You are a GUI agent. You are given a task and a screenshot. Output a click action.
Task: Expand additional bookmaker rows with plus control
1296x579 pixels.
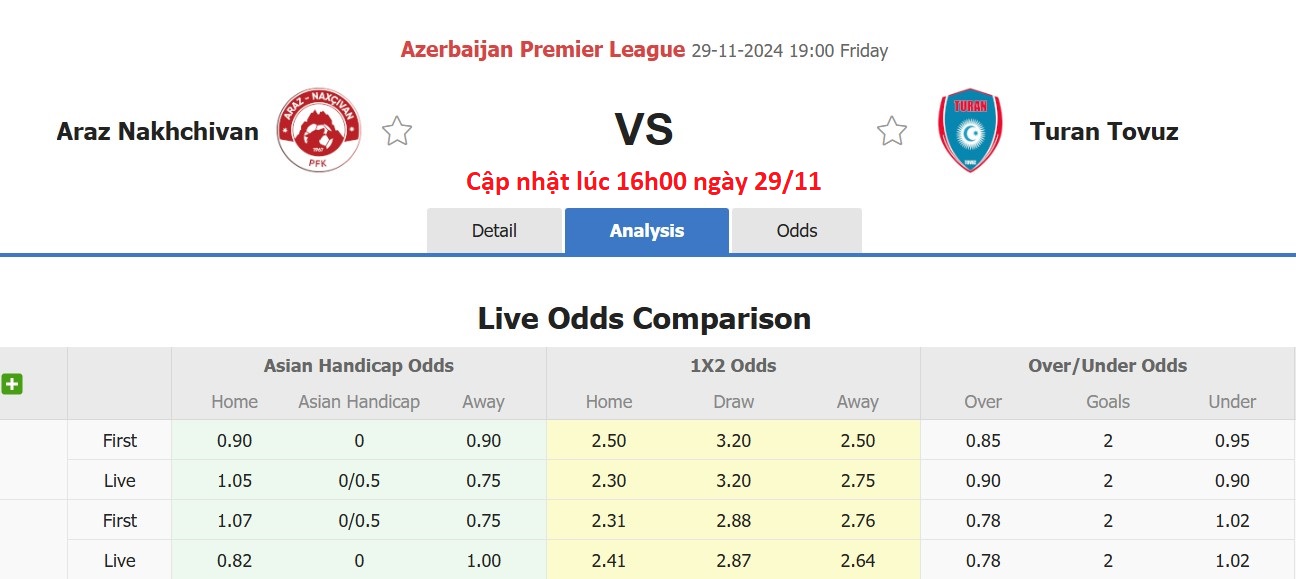(x=12, y=383)
